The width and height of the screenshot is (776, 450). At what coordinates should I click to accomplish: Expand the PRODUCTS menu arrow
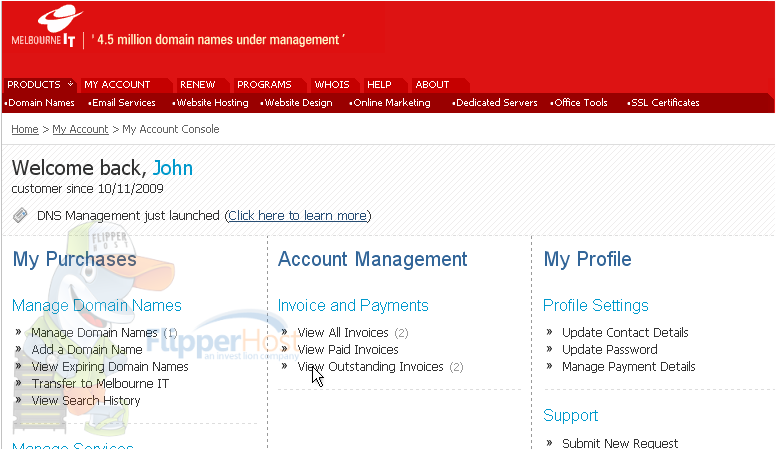(70, 84)
